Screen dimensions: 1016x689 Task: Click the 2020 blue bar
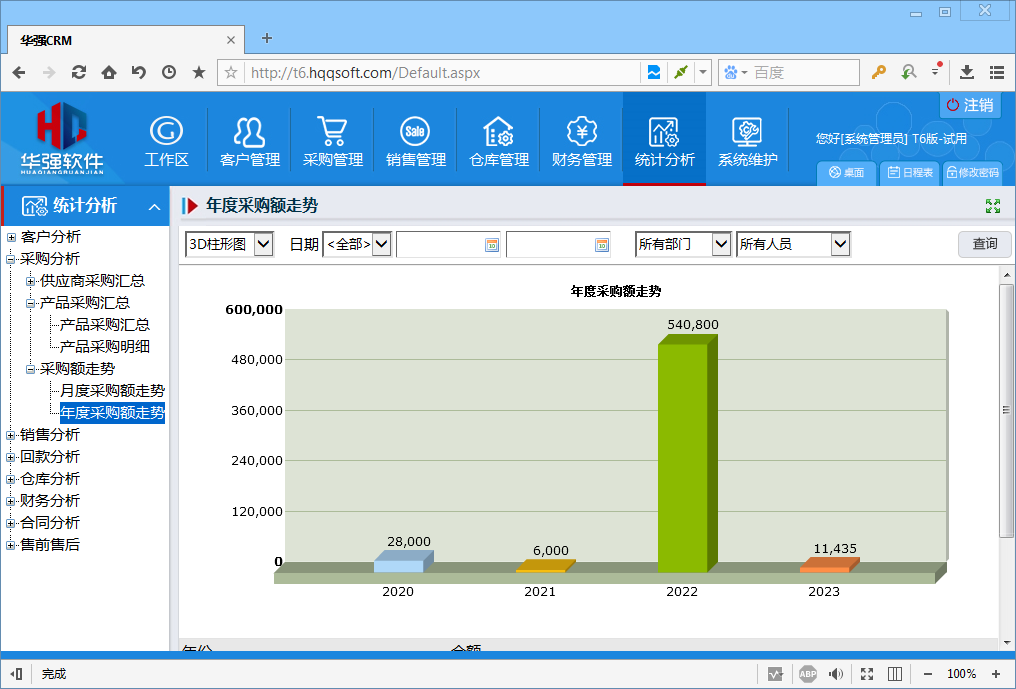pos(403,561)
